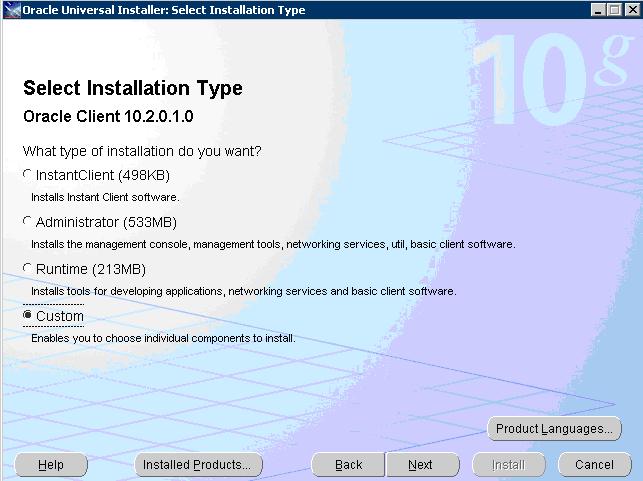Viewport: 643px width, 481px height.
Task: Click the window title text in title bar
Action: click(x=164, y=10)
